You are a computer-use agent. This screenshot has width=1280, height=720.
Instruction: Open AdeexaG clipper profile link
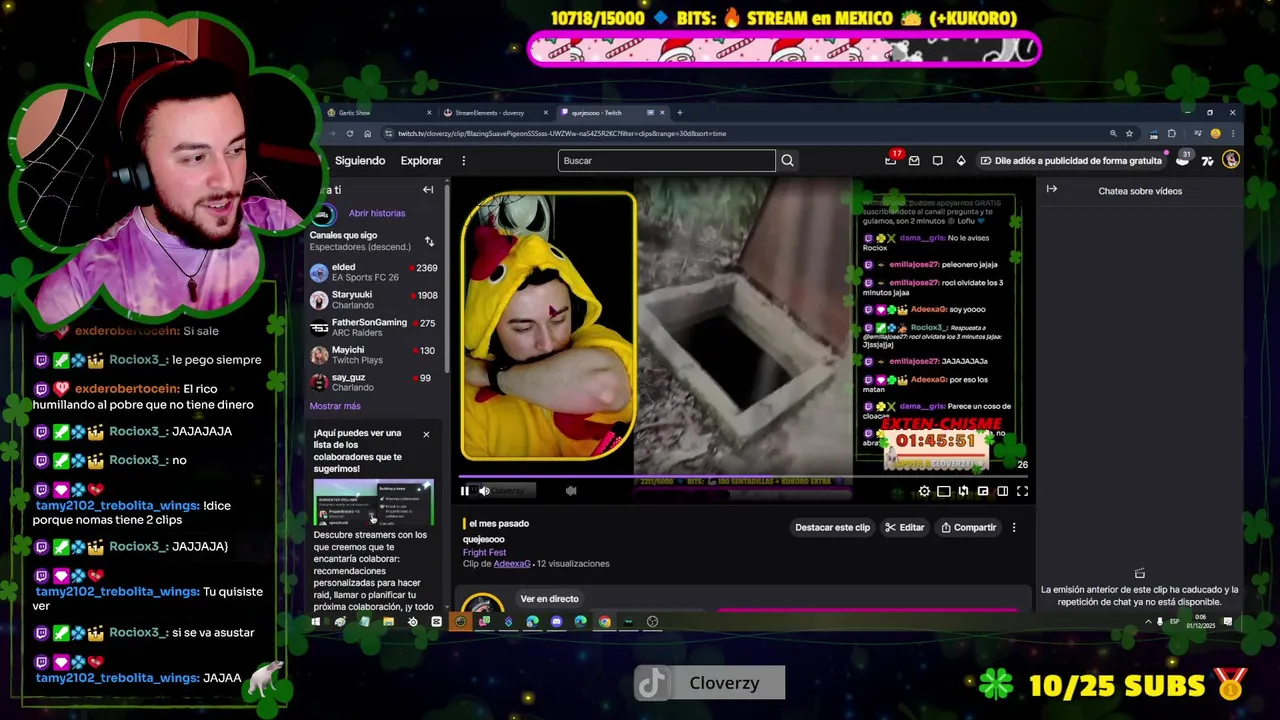tap(512, 564)
